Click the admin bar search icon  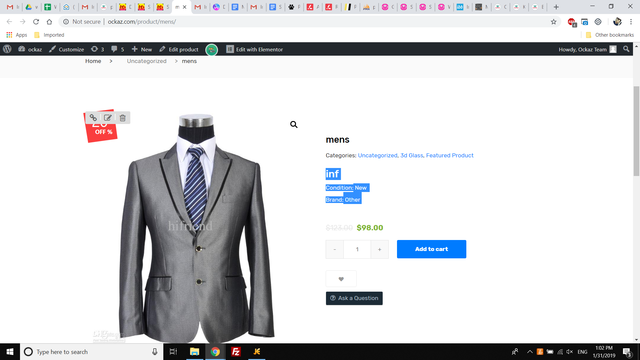pyautogui.click(x=626, y=49)
